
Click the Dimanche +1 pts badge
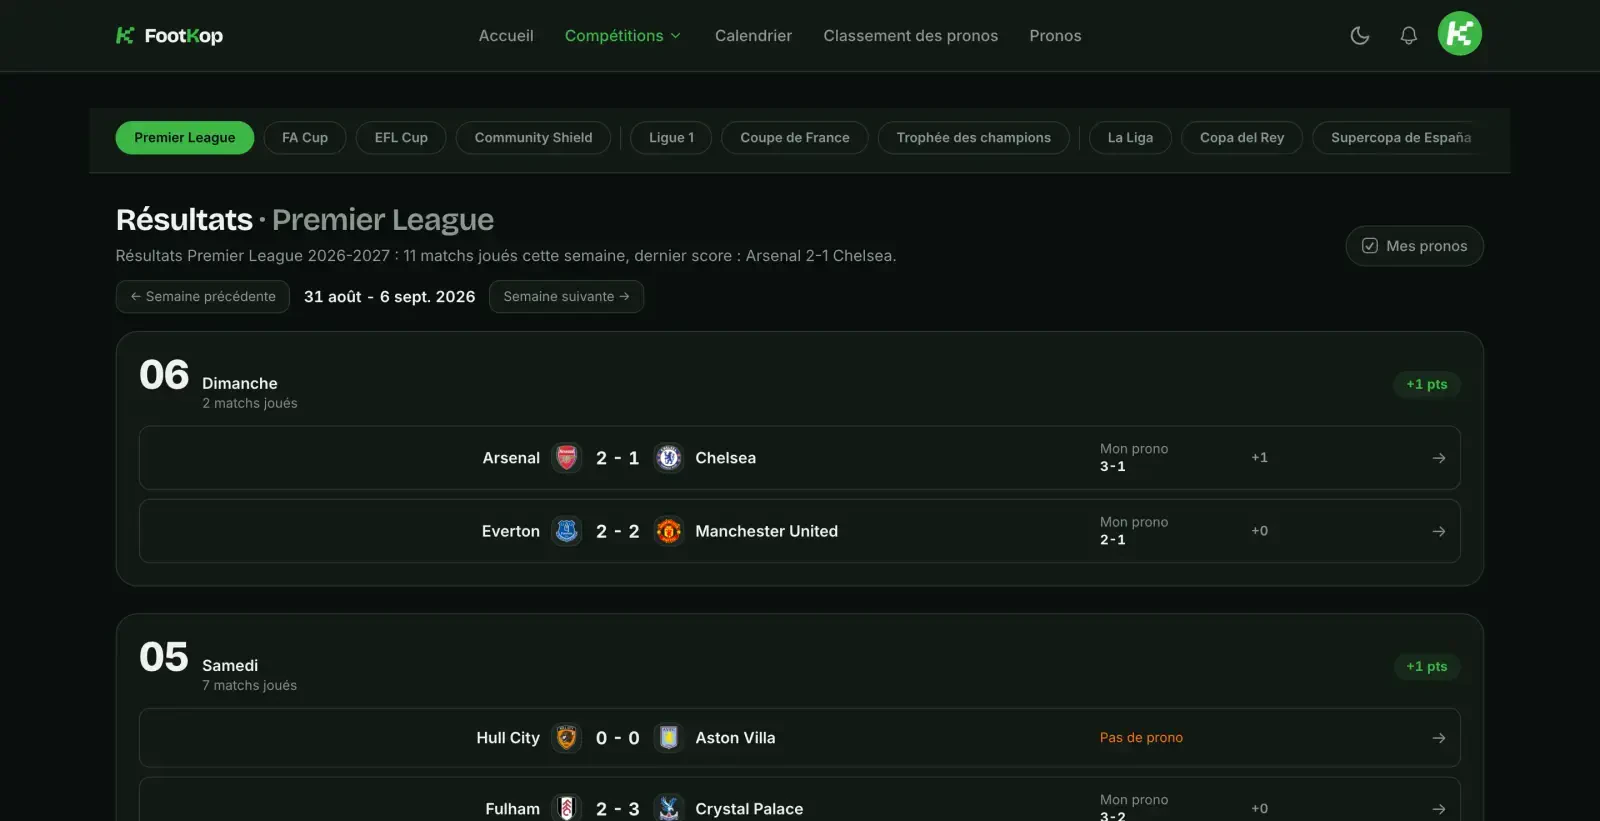(x=1427, y=384)
